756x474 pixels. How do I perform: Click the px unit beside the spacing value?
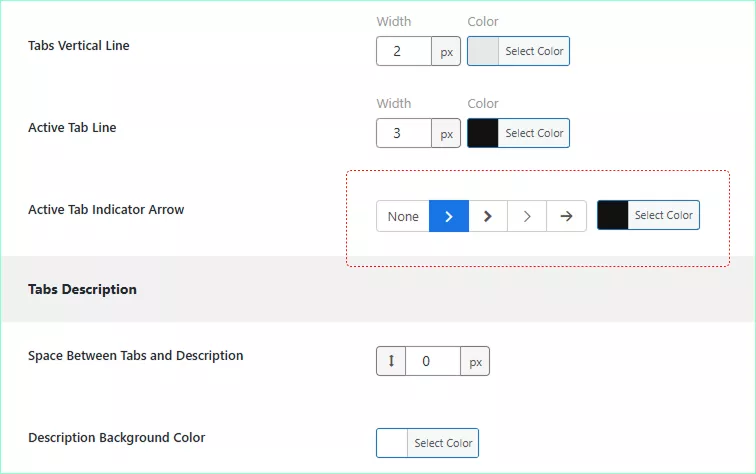[475, 361]
